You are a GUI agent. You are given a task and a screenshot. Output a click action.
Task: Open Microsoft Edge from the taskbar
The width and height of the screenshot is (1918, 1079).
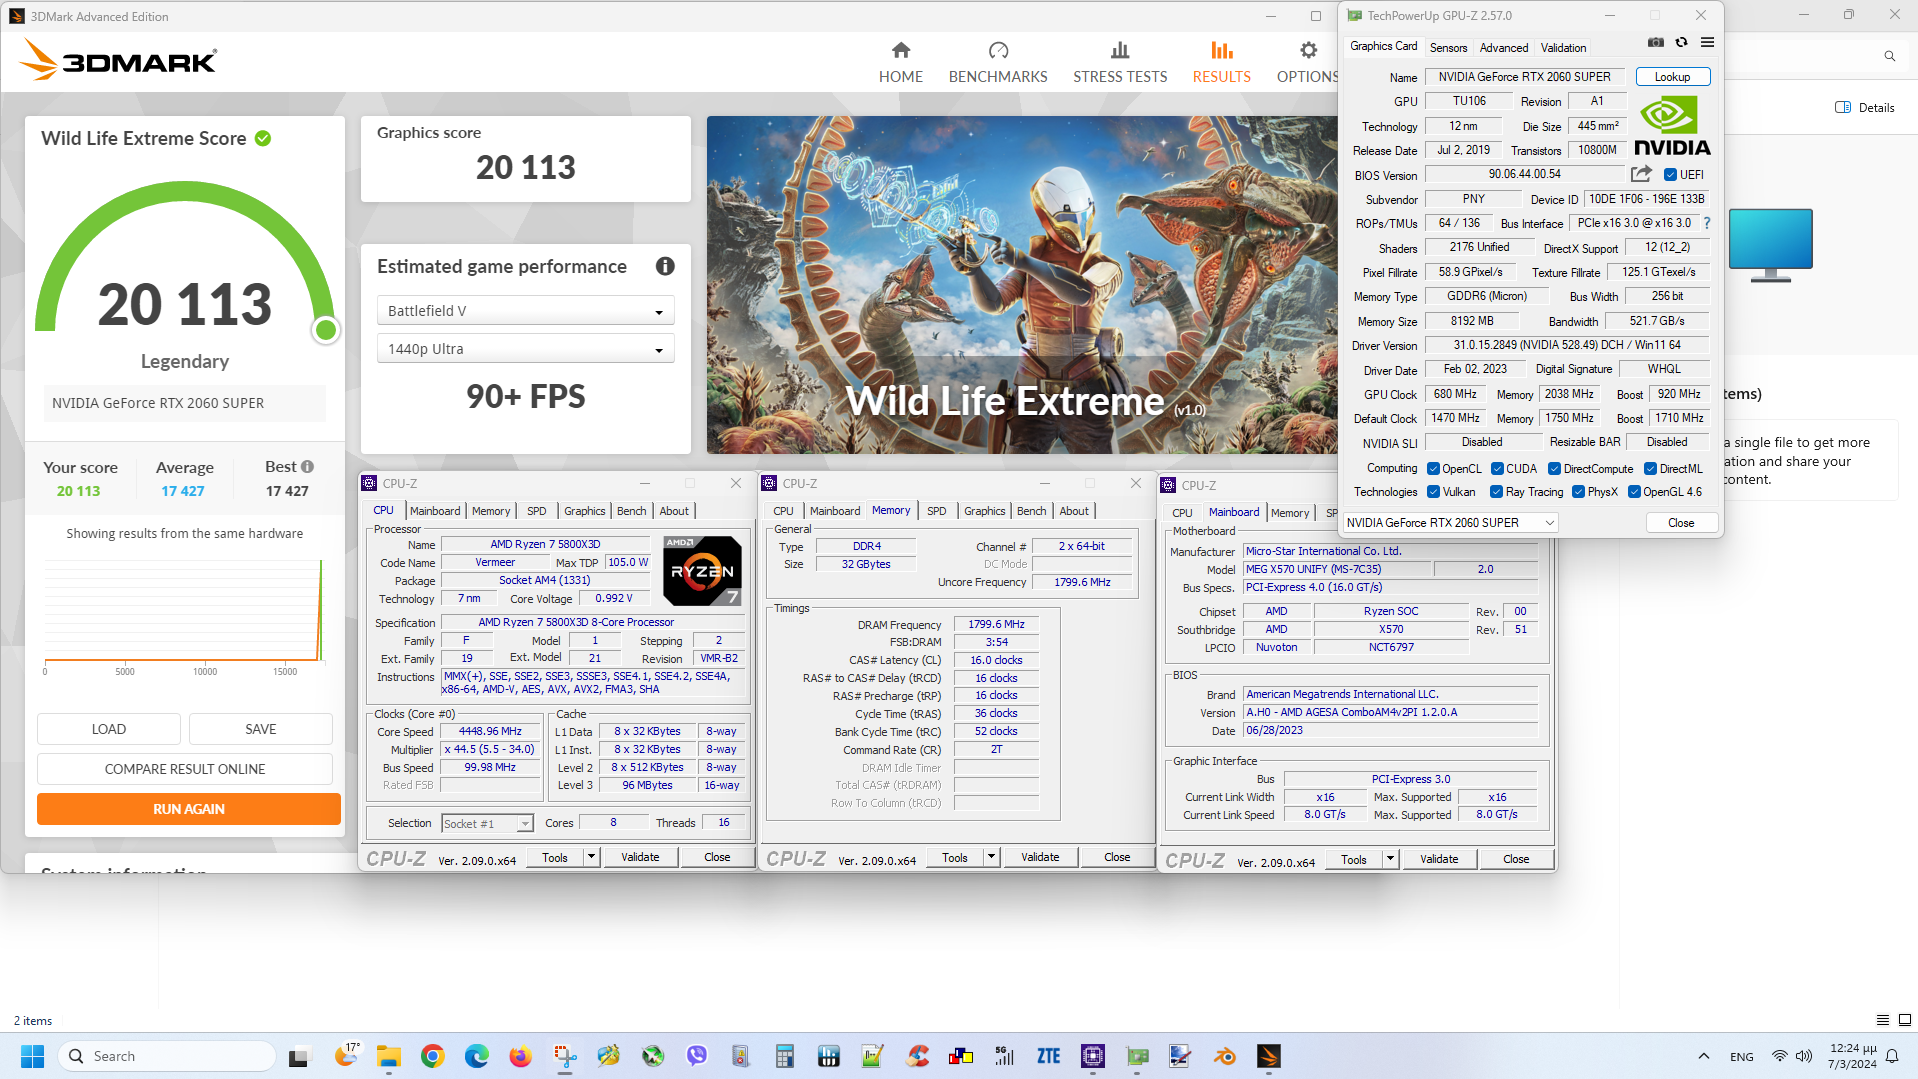(x=476, y=1056)
